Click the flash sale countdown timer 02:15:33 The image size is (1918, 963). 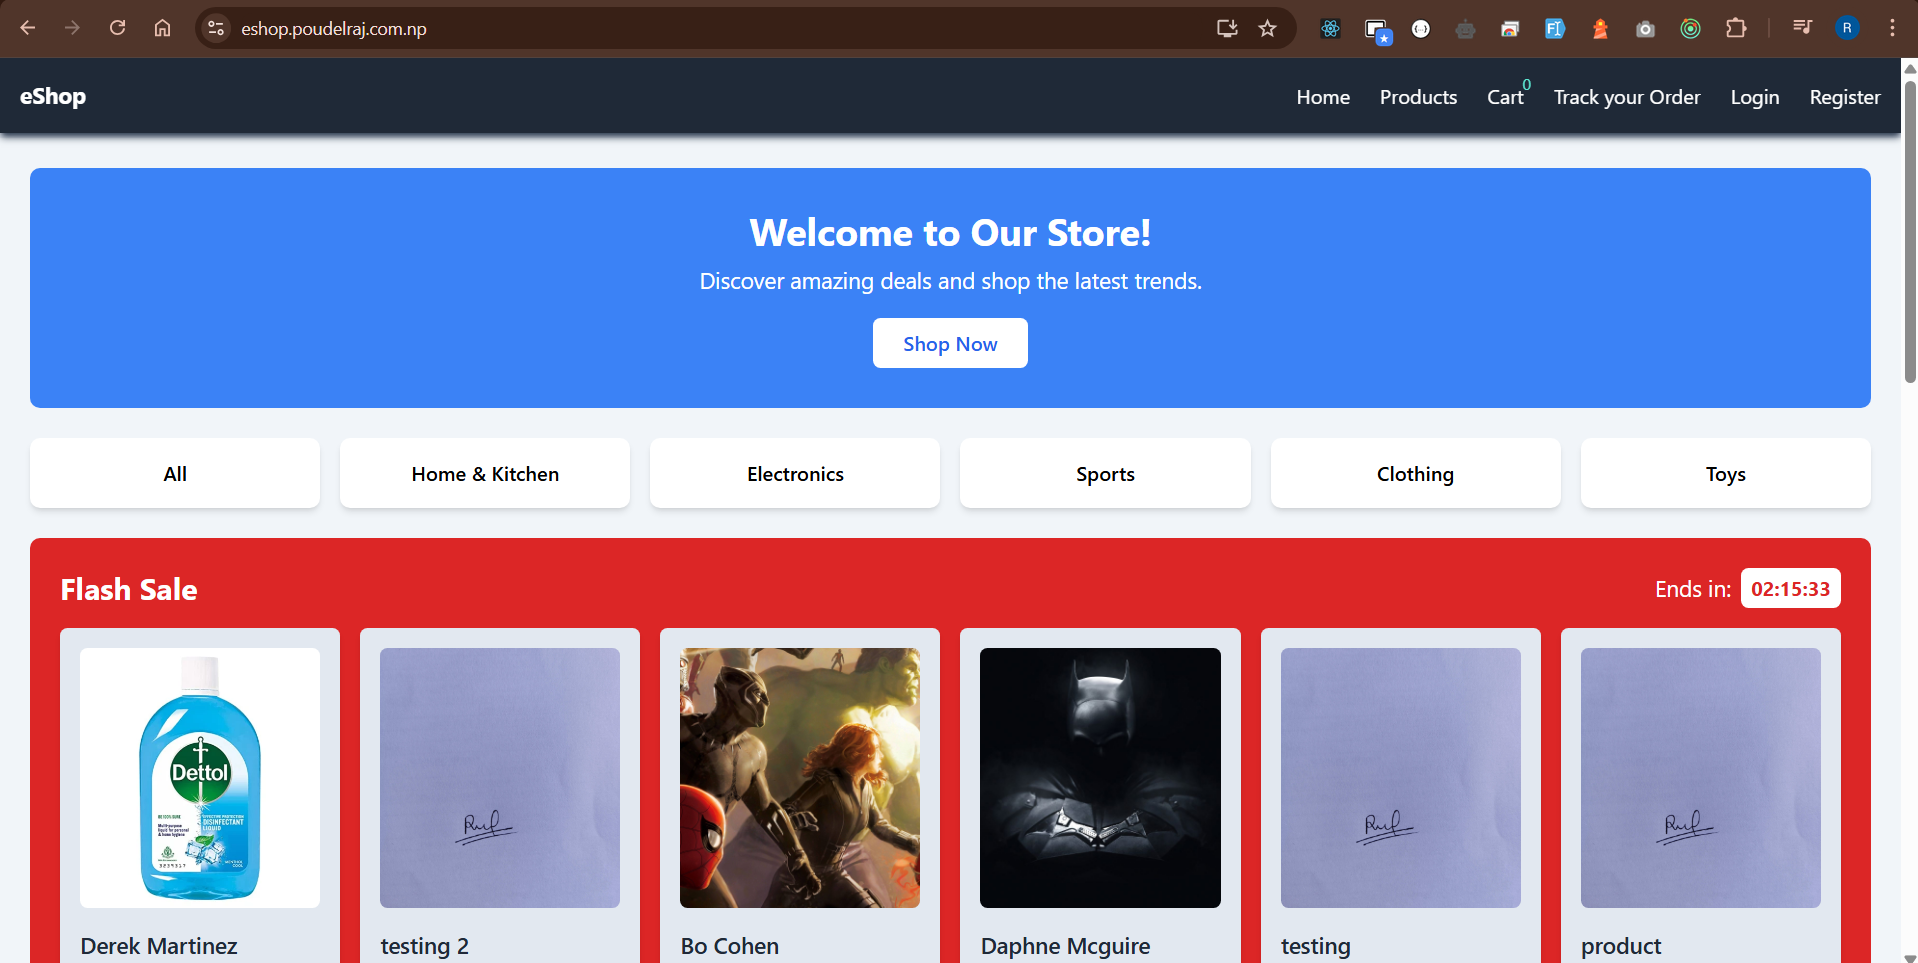point(1790,589)
